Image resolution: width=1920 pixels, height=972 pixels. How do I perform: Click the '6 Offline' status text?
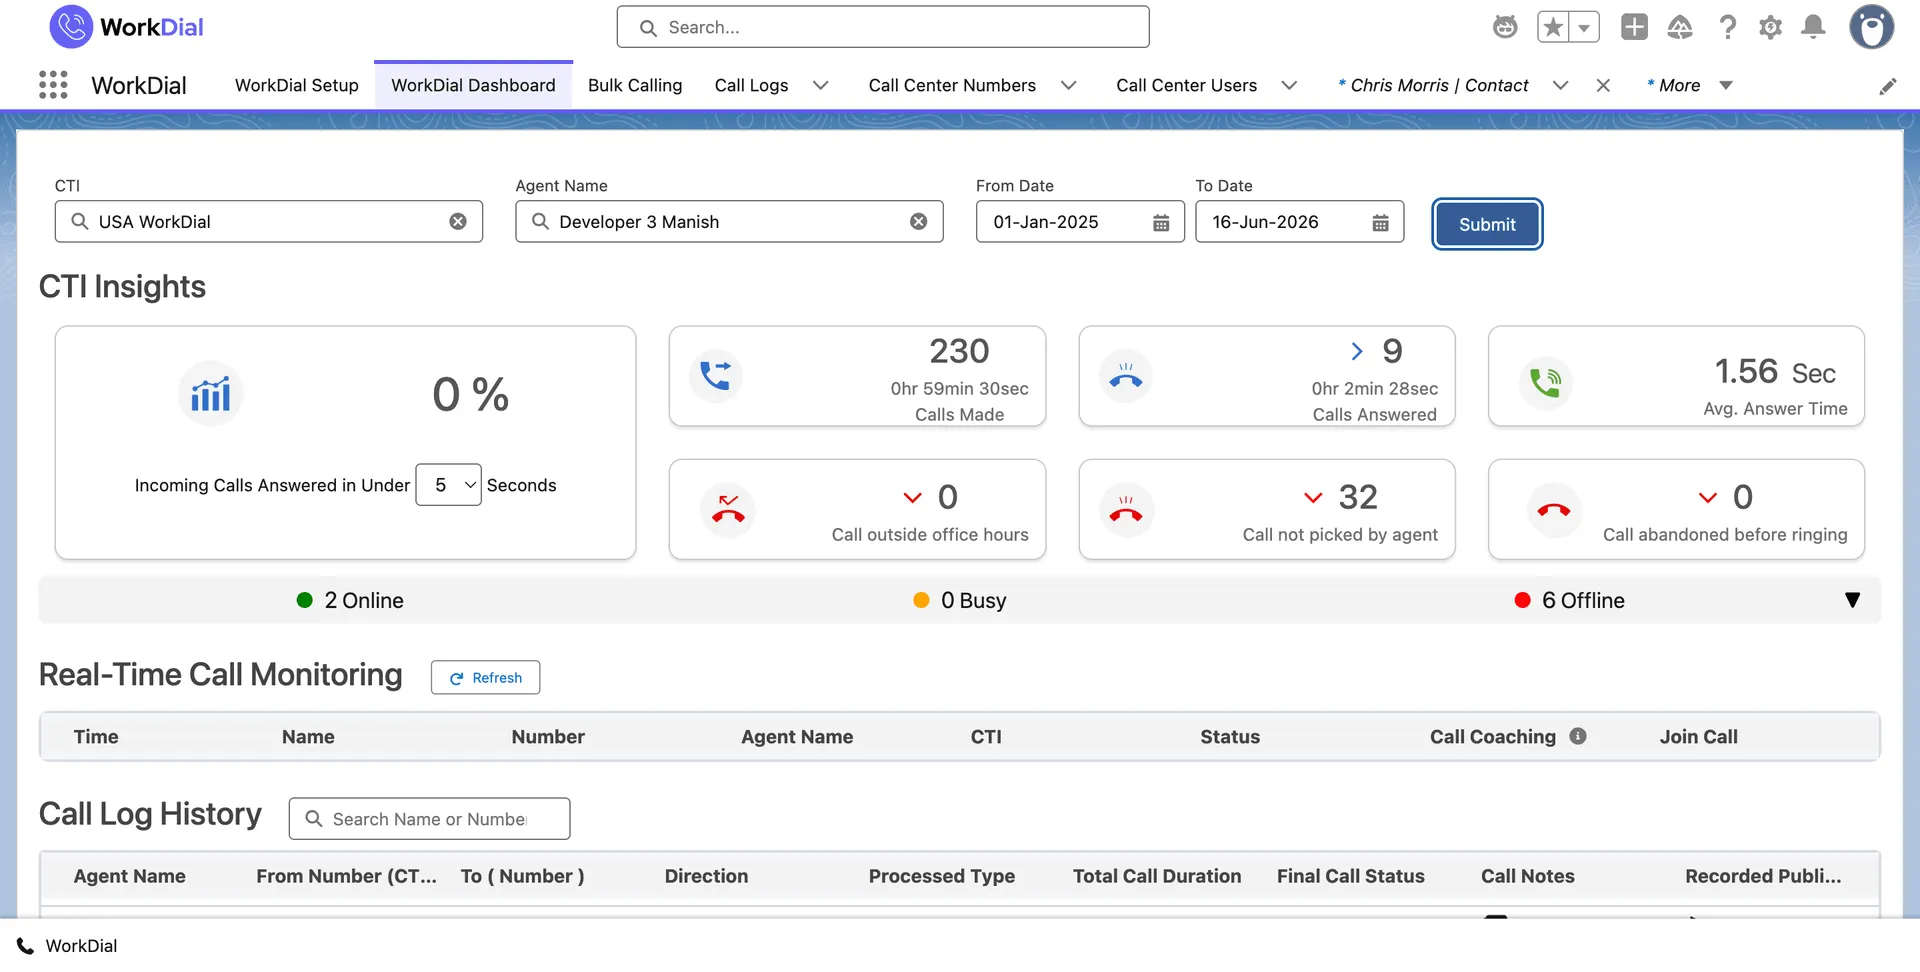(1583, 600)
